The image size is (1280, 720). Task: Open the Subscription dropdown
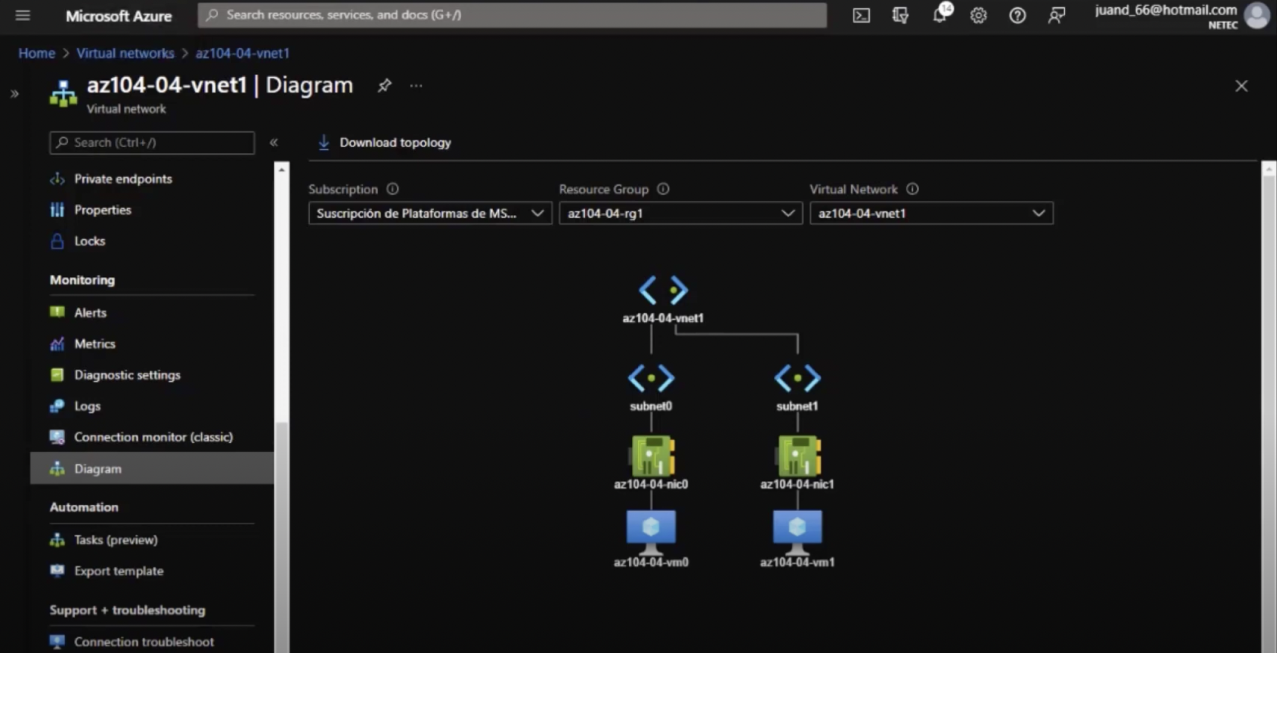pos(429,213)
